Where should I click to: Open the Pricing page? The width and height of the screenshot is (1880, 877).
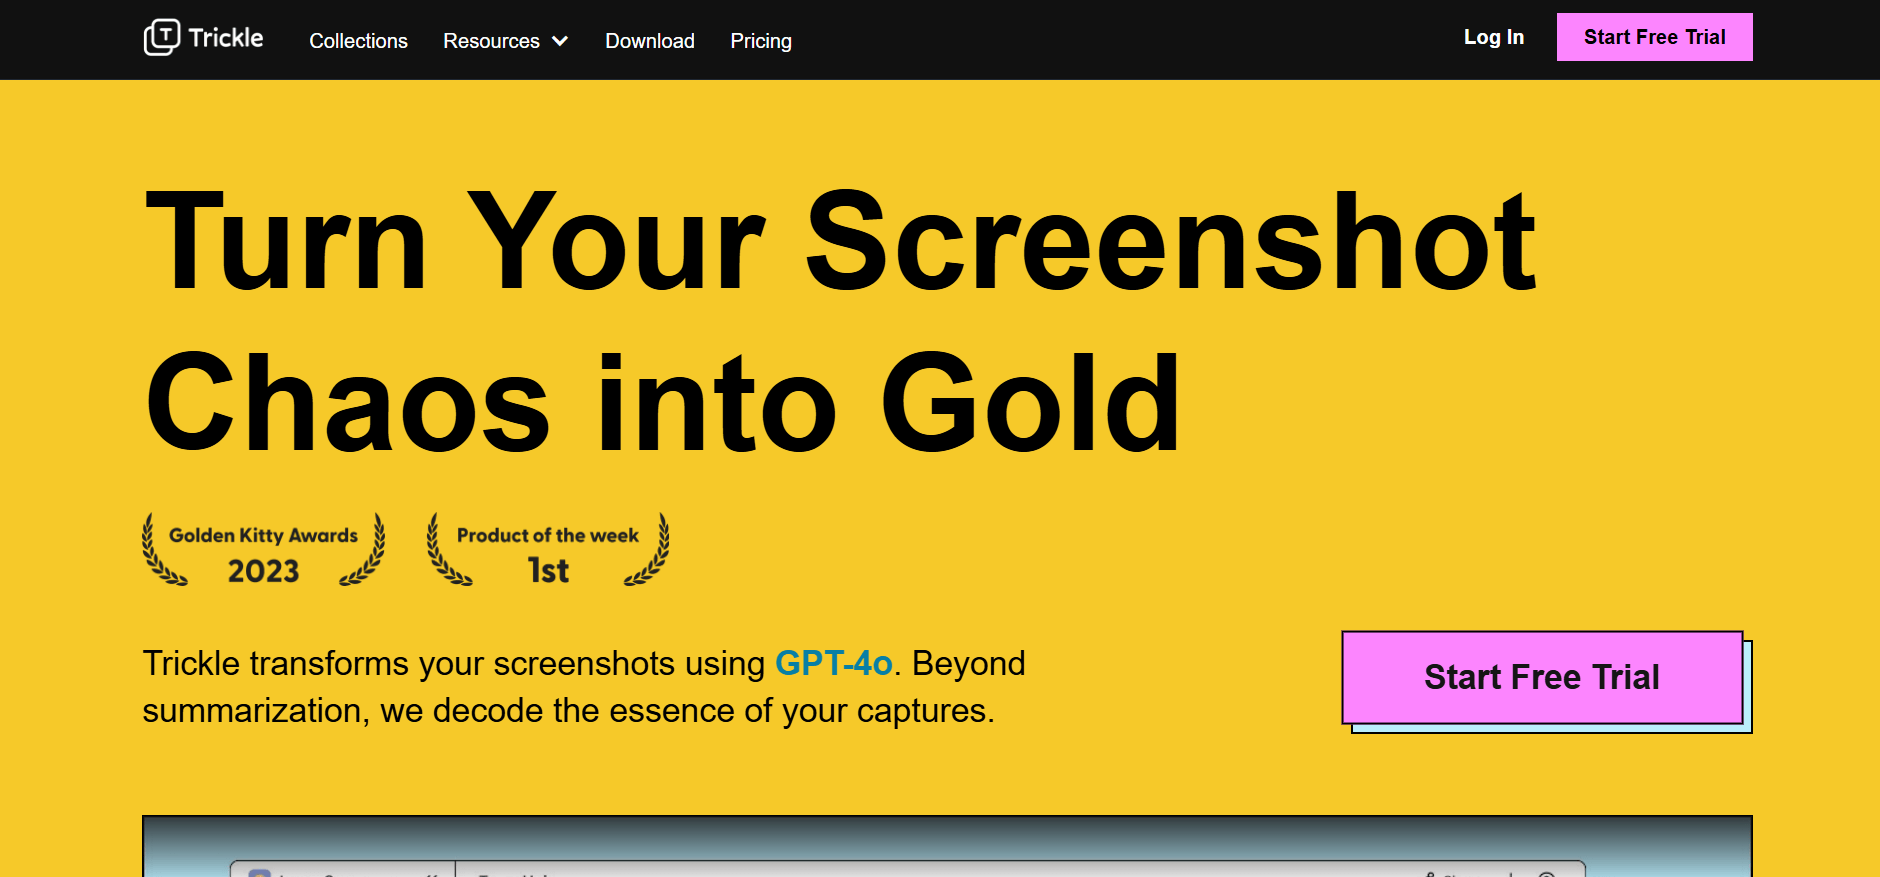[760, 41]
